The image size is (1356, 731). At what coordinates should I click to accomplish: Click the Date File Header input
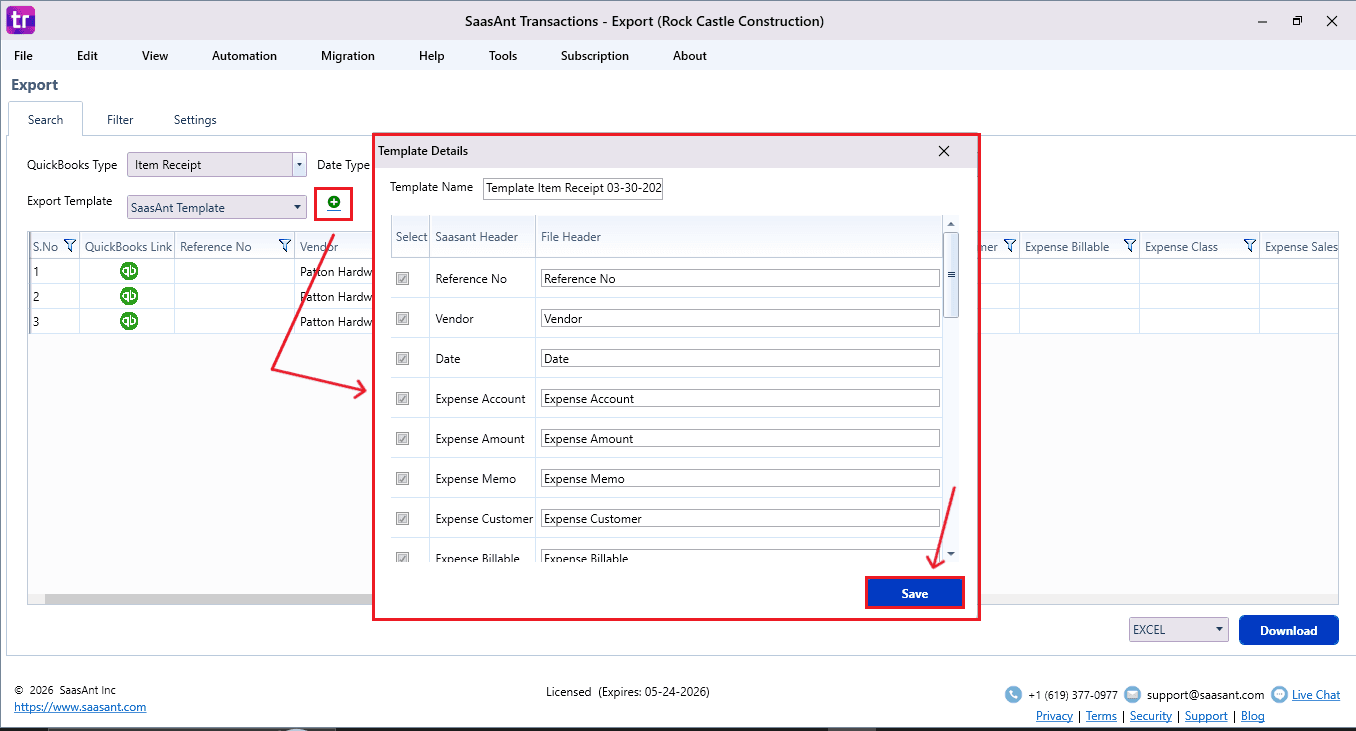coord(740,358)
